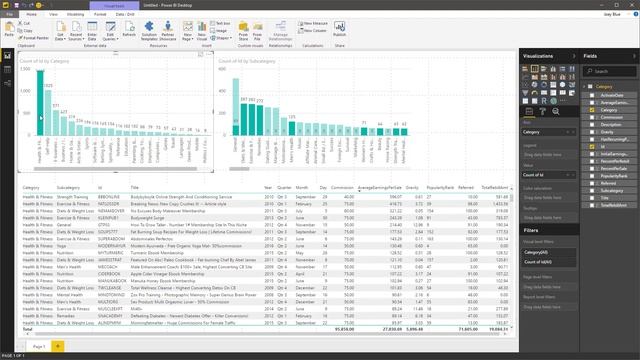Click horizontal scrollbar under Category chart
Viewport: 640px width, 360px height.
click(116, 169)
